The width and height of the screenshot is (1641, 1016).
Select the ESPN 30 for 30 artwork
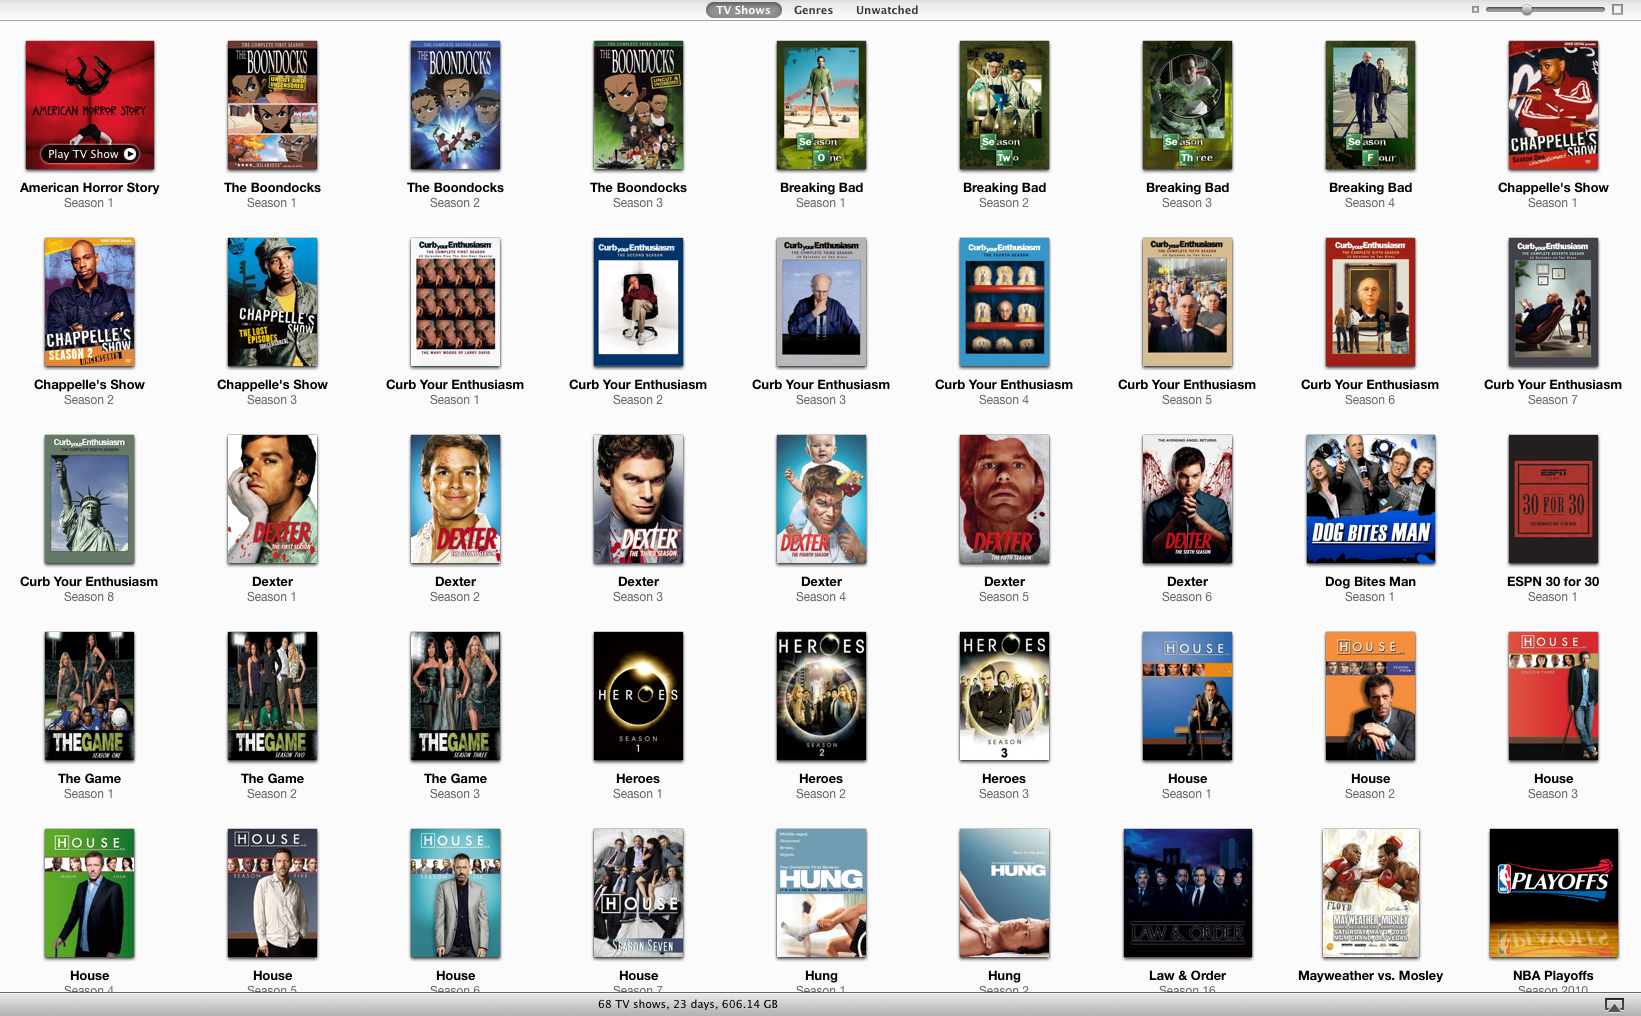click(1553, 499)
